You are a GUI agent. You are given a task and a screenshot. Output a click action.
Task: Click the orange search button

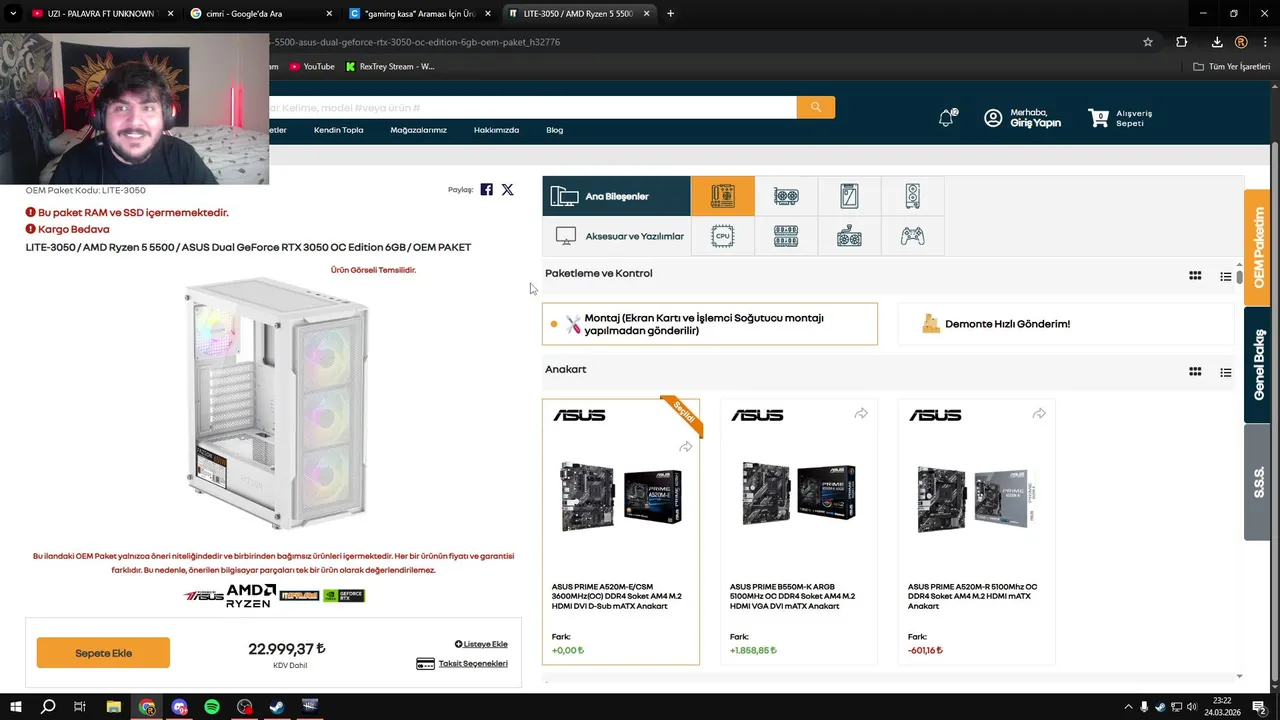coord(816,107)
